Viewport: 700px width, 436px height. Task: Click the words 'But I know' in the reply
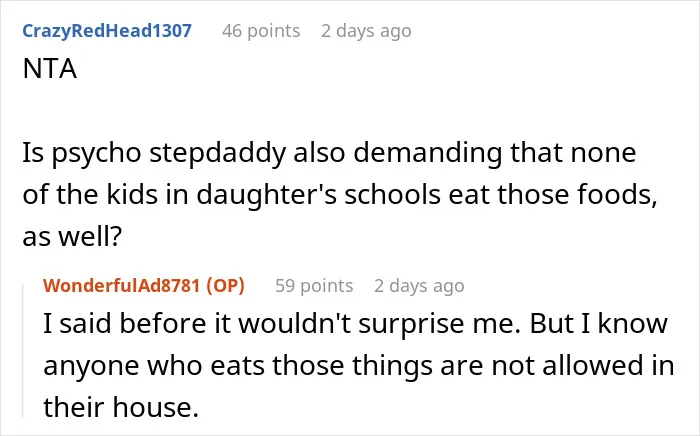[599, 324]
